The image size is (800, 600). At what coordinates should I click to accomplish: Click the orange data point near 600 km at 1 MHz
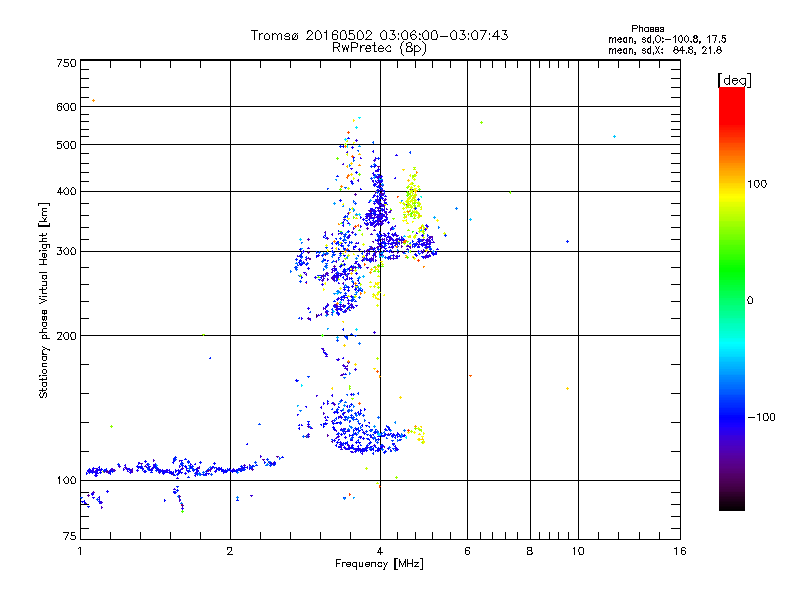[x=93, y=101]
